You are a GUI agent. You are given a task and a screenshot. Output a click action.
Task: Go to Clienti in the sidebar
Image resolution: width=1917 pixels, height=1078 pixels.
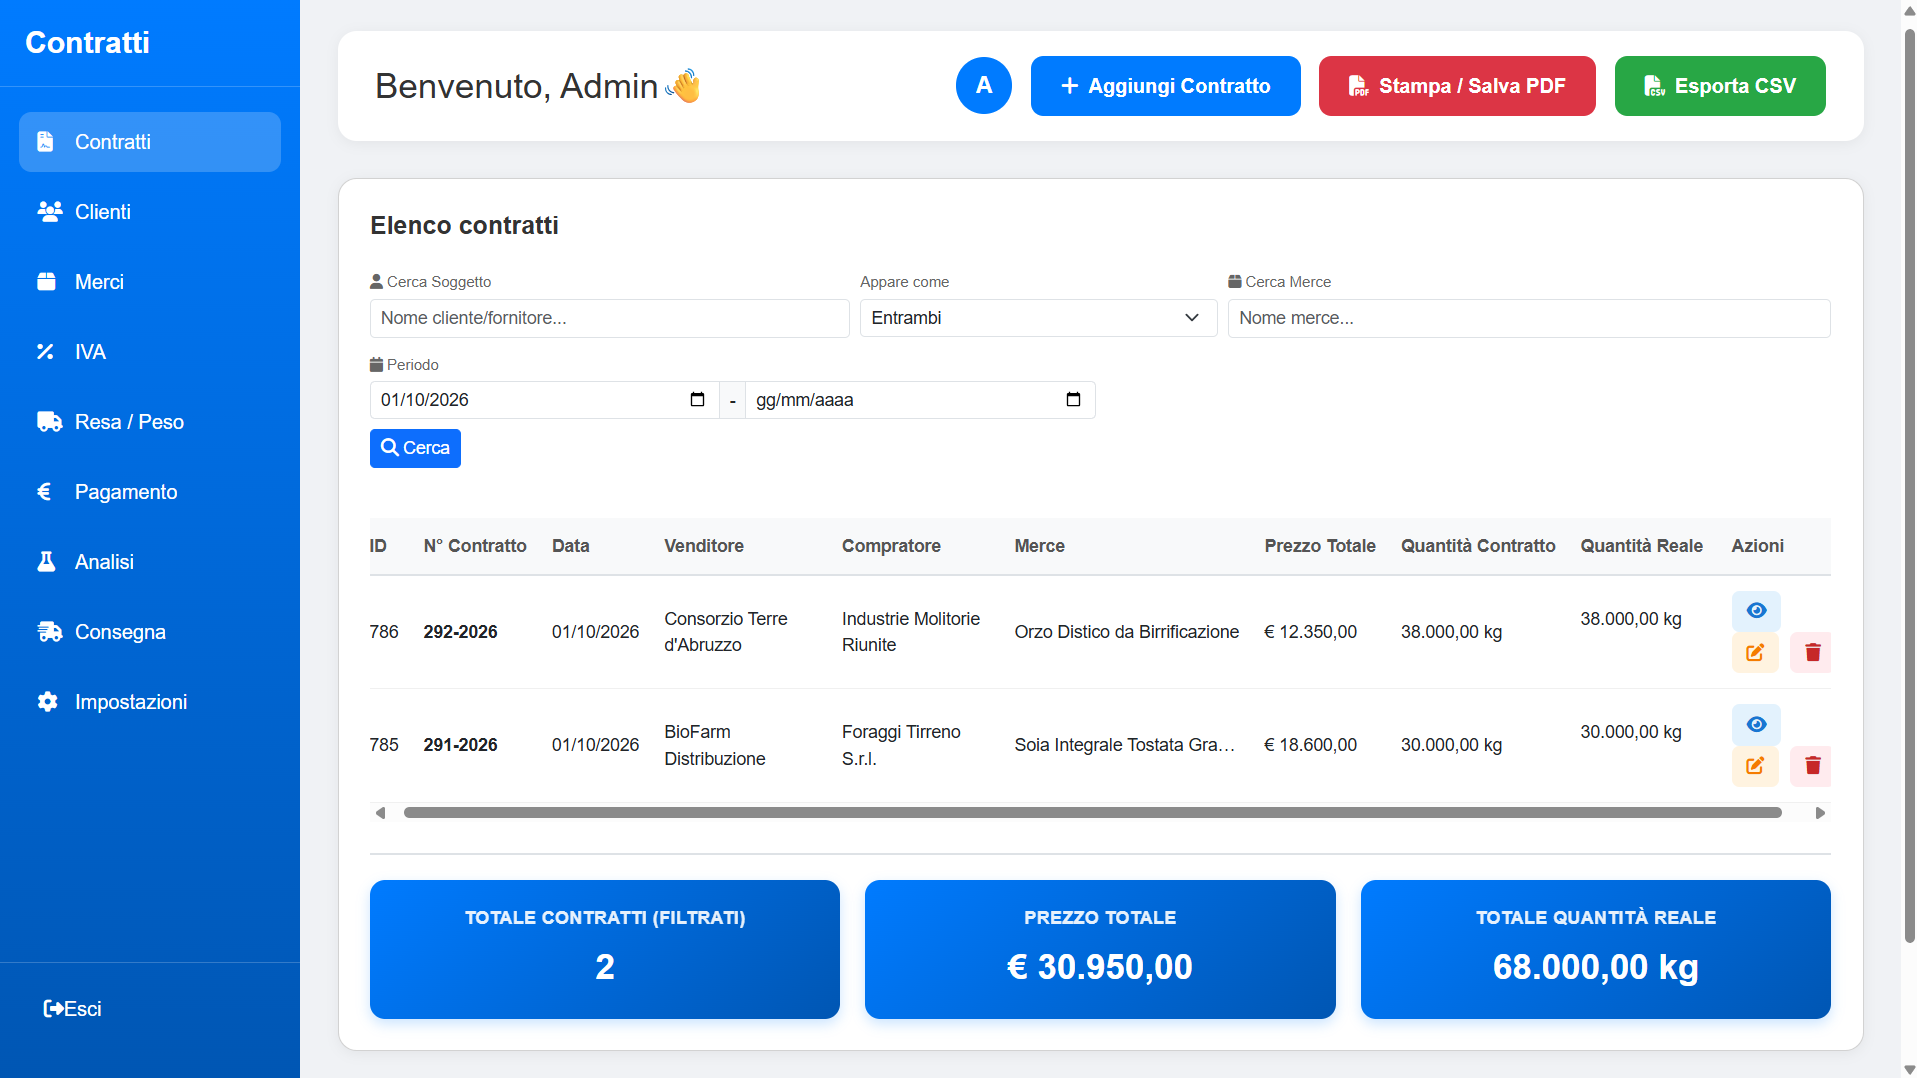[x=150, y=212]
